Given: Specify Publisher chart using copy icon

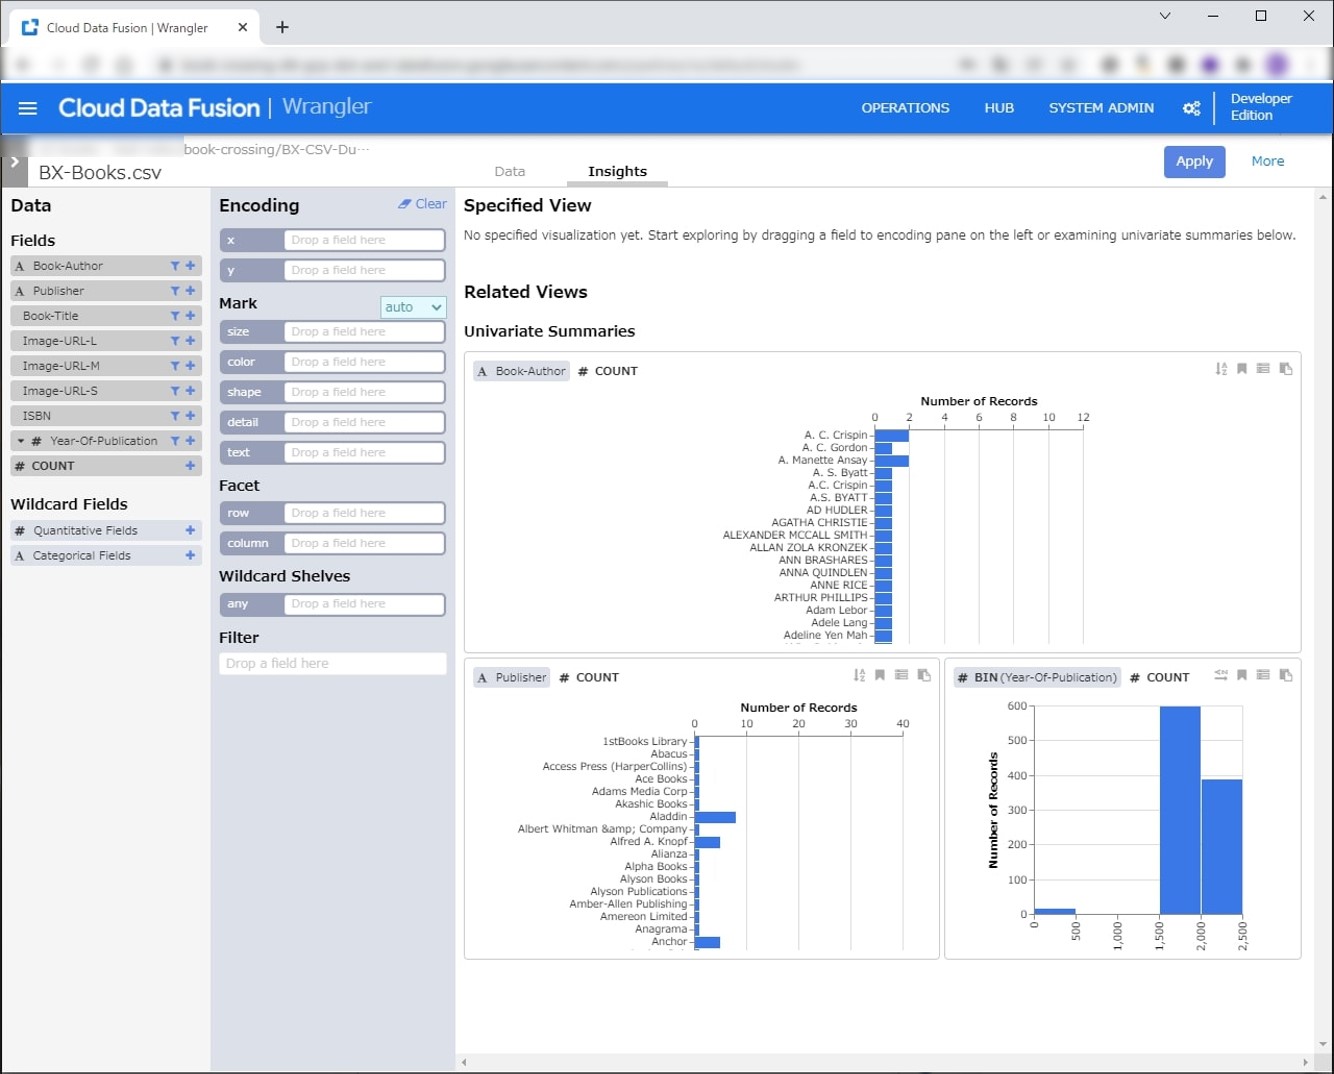Looking at the screenshot, I should click(x=924, y=676).
